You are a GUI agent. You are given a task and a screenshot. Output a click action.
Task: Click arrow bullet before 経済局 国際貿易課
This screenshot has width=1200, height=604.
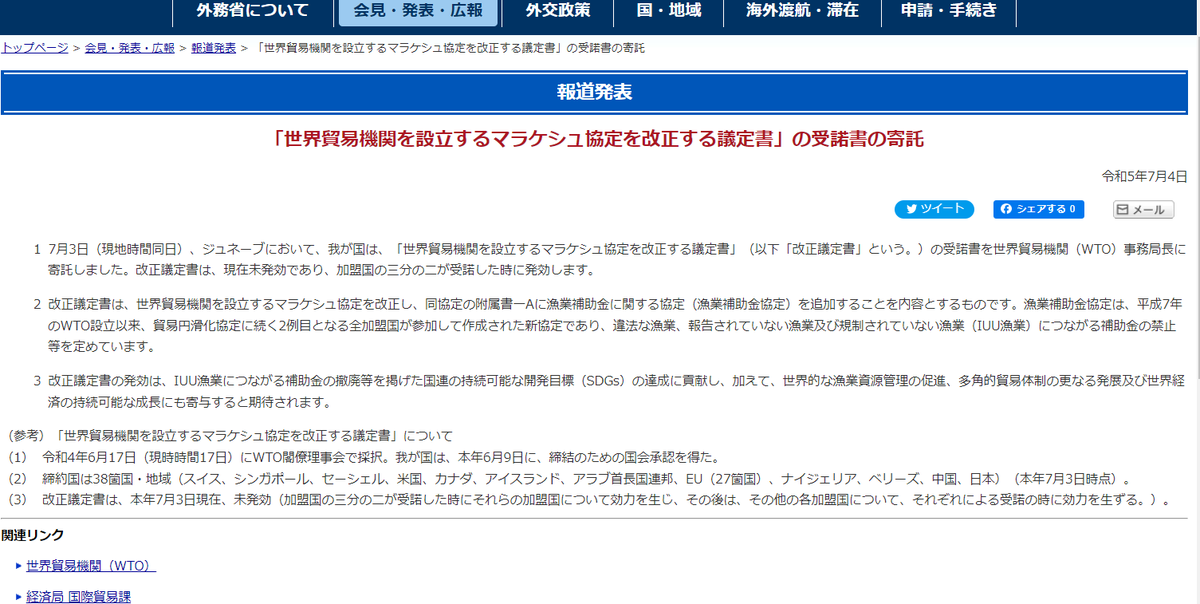(19, 598)
